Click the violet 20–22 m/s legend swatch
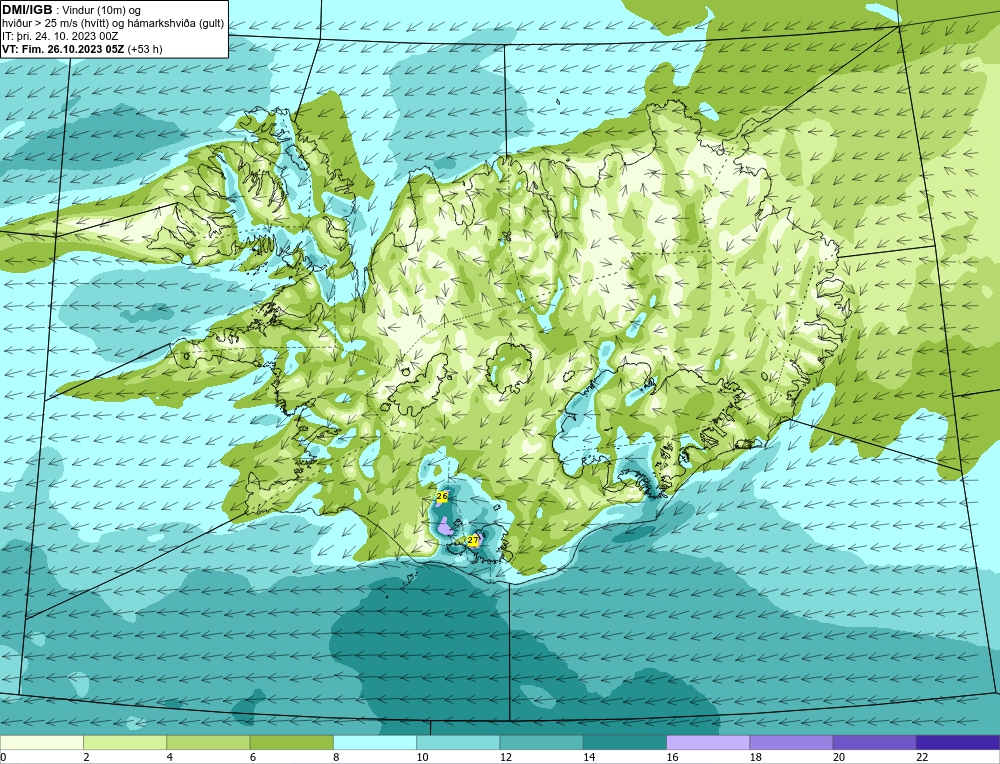1000x764 pixels. [x=874, y=742]
